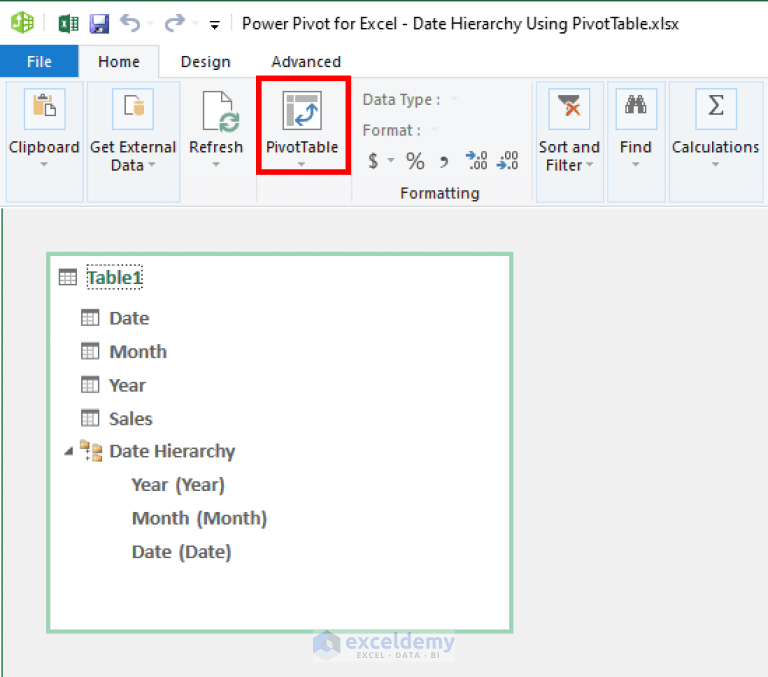Click the Month column icon
This screenshot has height=677, width=768.
pos(90,351)
